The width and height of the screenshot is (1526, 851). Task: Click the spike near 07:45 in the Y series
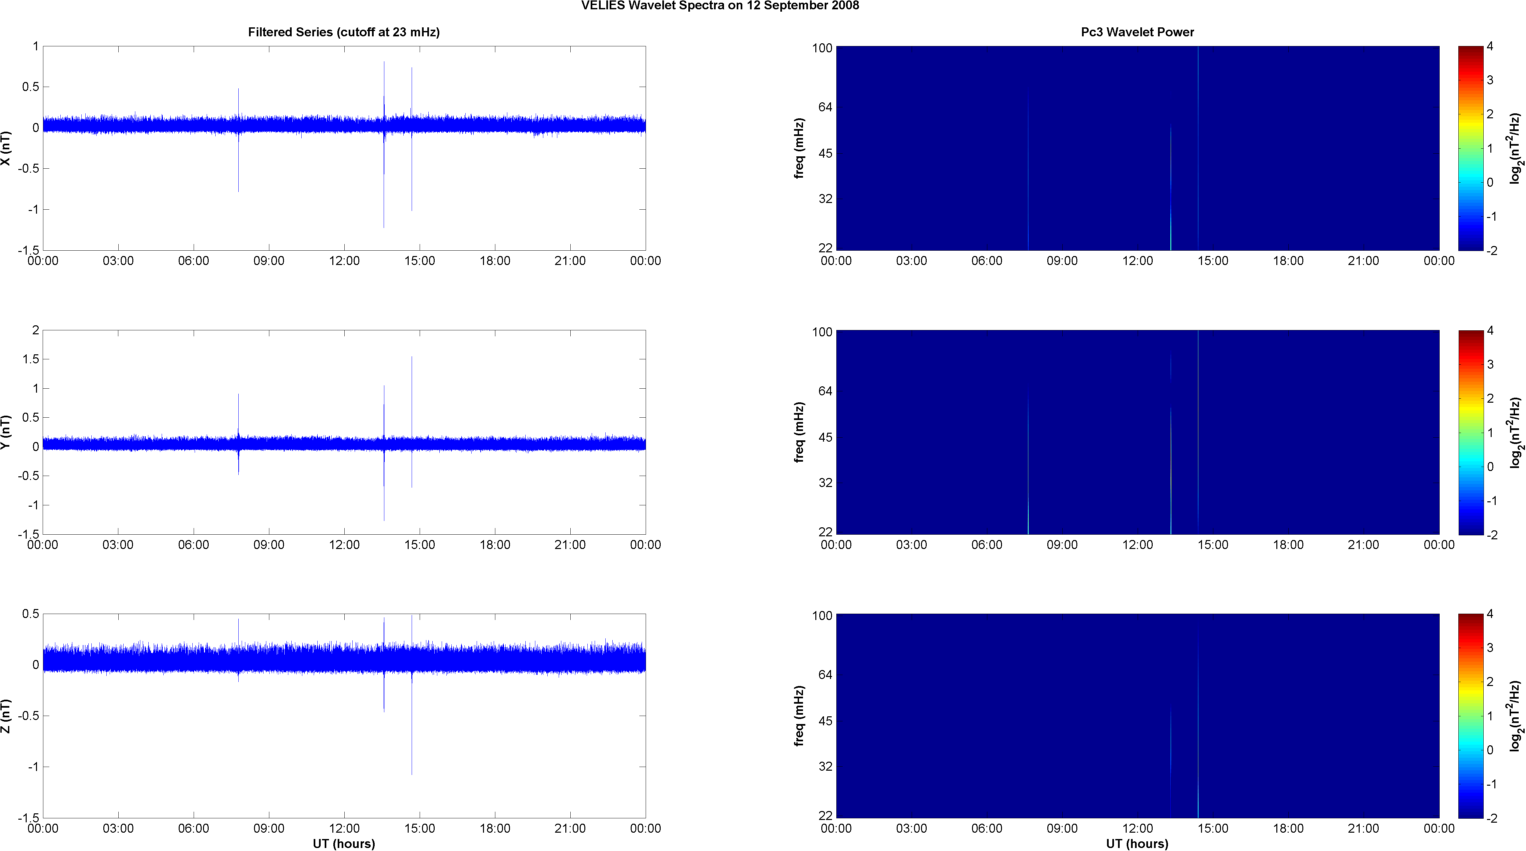tap(238, 433)
